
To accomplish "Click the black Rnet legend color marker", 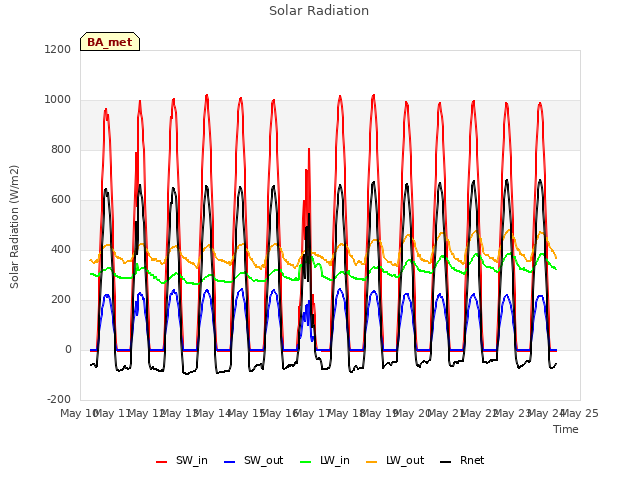I will pyautogui.click(x=446, y=462).
